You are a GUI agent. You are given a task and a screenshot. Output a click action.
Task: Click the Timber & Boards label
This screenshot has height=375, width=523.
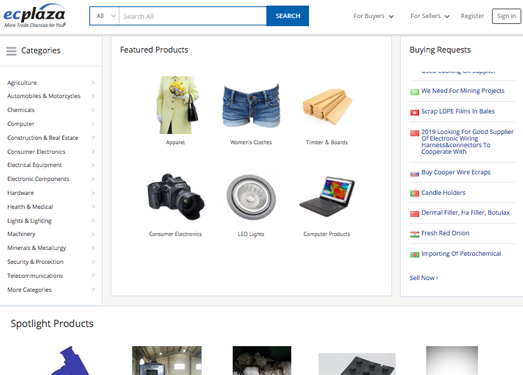click(327, 142)
